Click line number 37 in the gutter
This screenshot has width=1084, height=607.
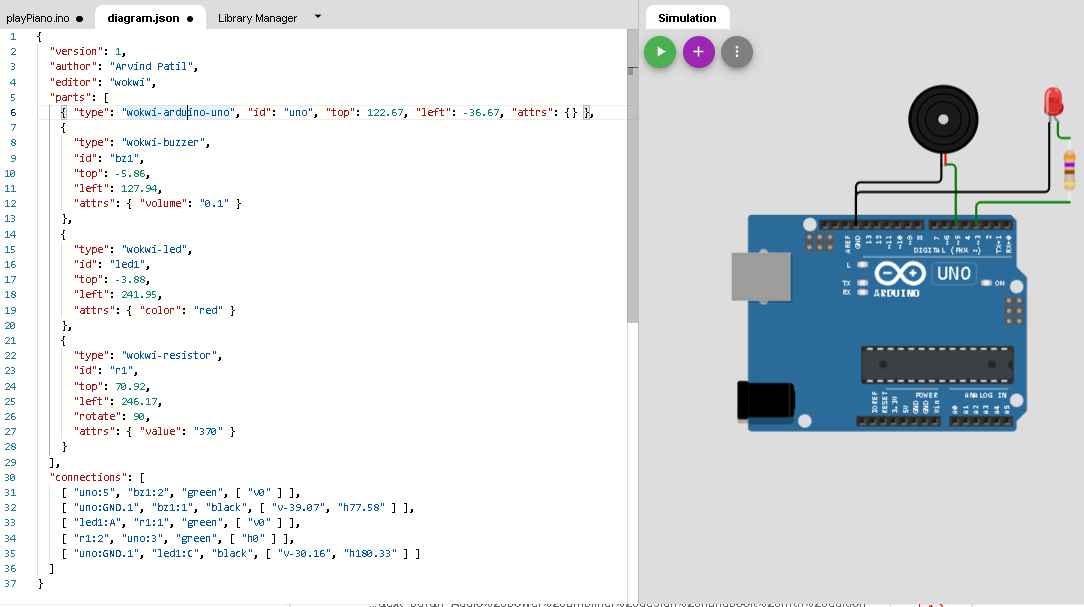tap(10, 583)
